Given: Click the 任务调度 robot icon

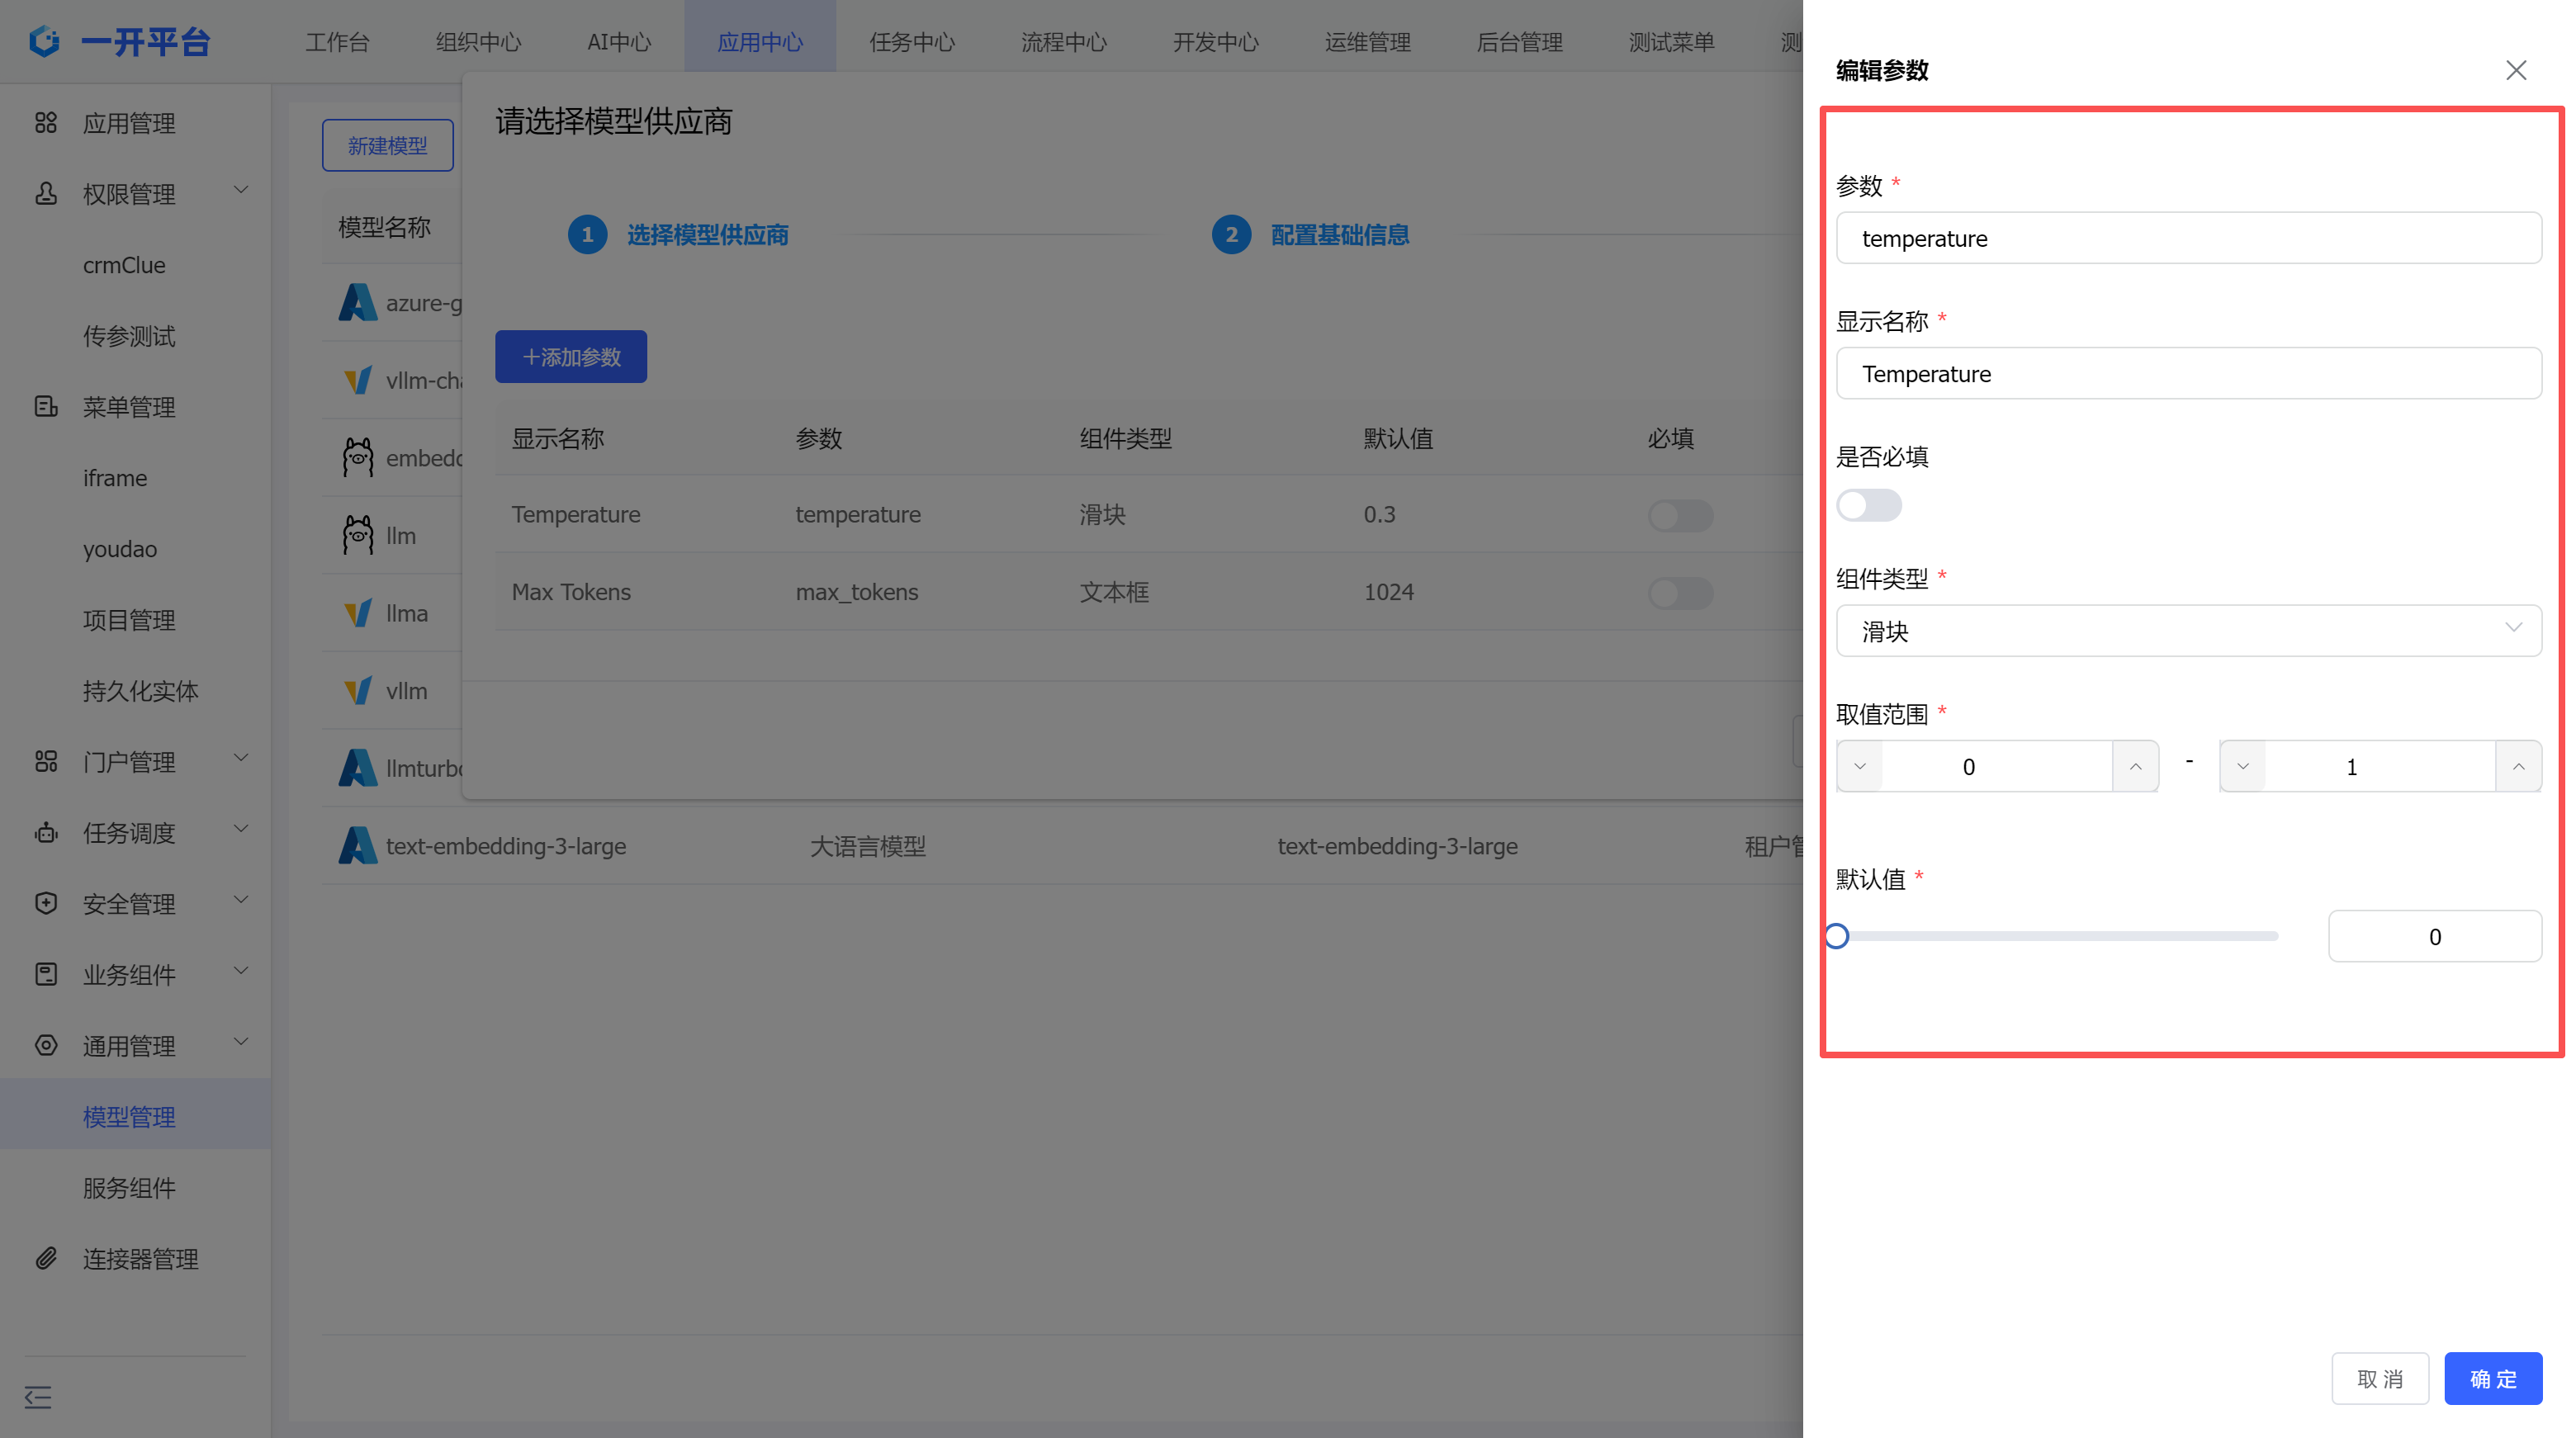Looking at the screenshot, I should [46, 832].
